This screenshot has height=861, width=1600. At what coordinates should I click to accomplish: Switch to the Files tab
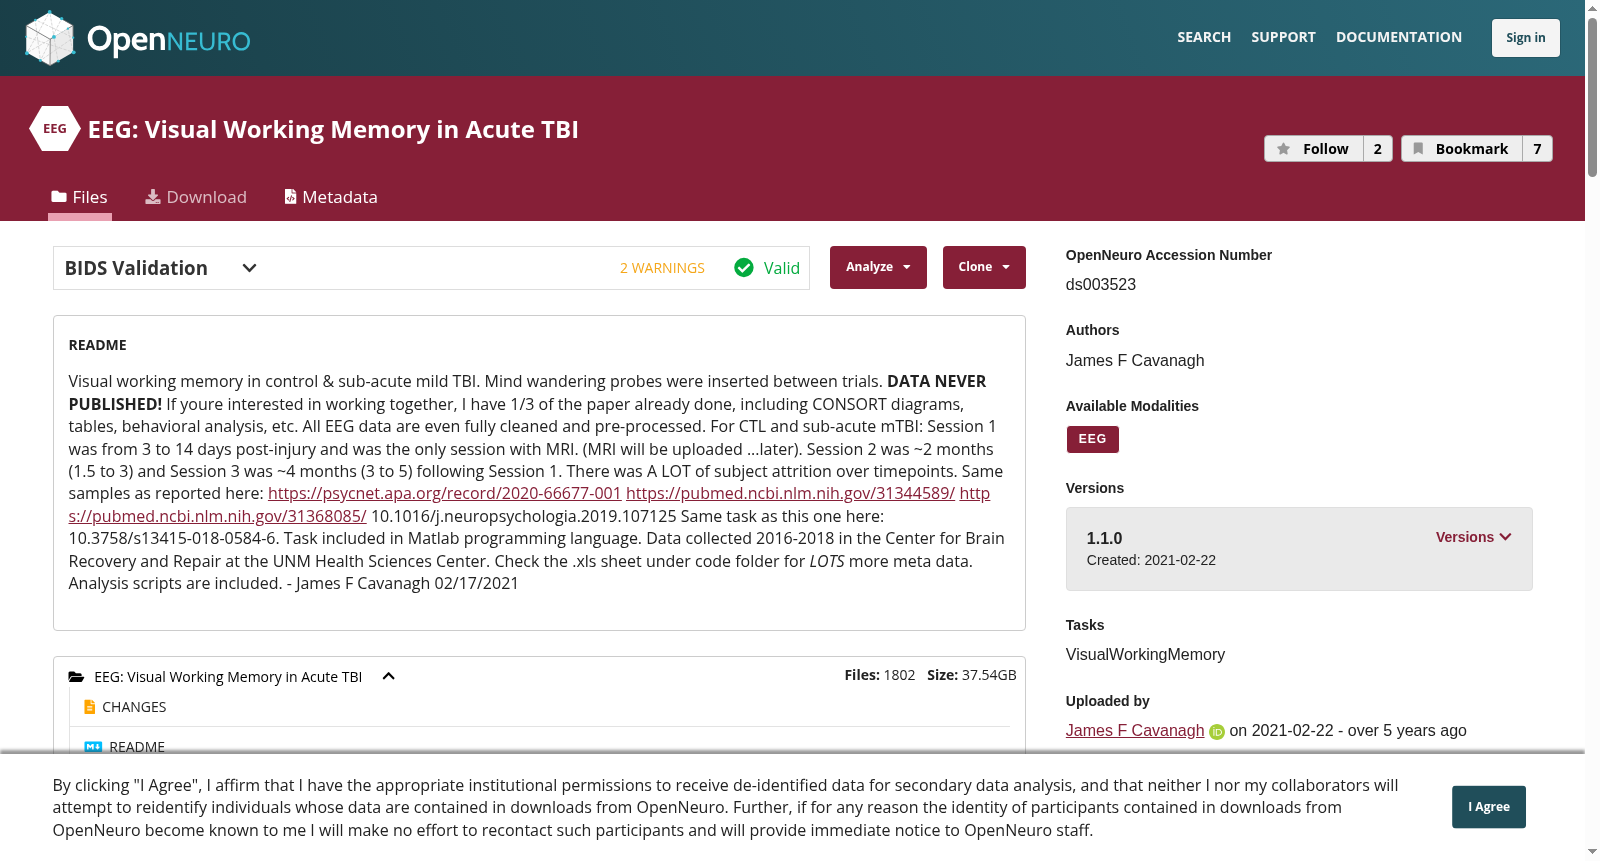tap(80, 198)
